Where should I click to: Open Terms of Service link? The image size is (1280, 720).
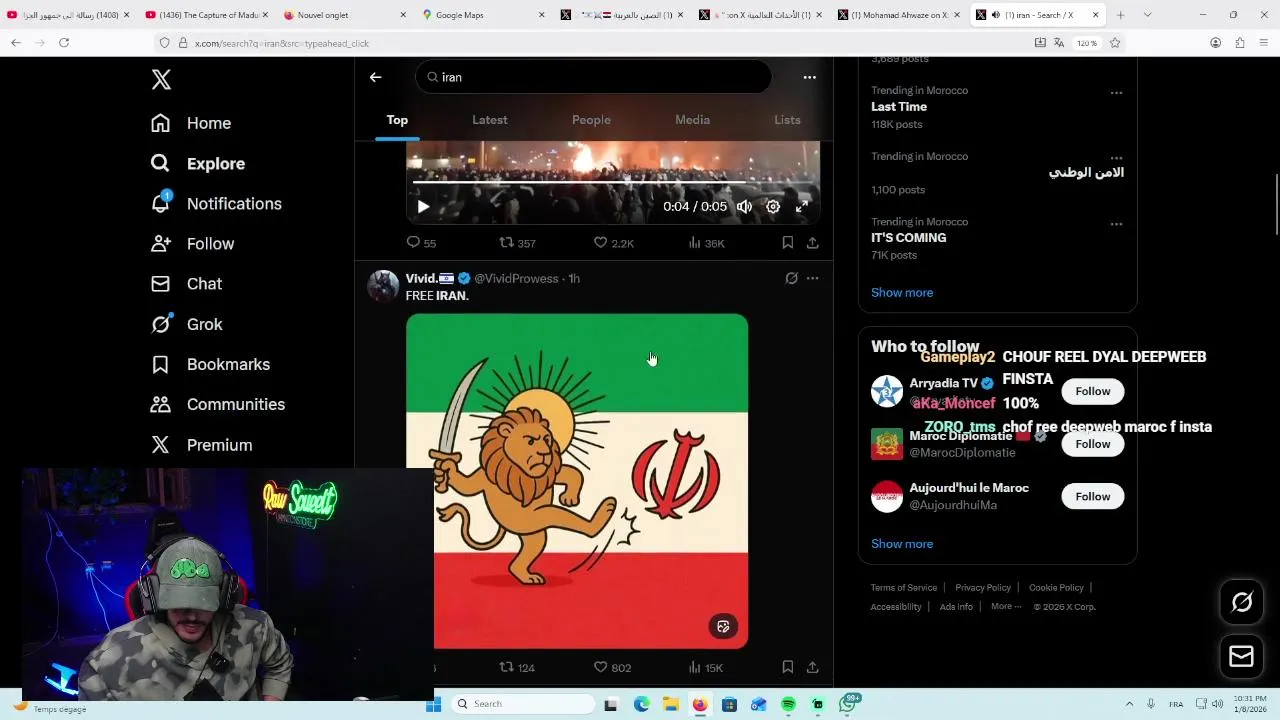point(903,588)
